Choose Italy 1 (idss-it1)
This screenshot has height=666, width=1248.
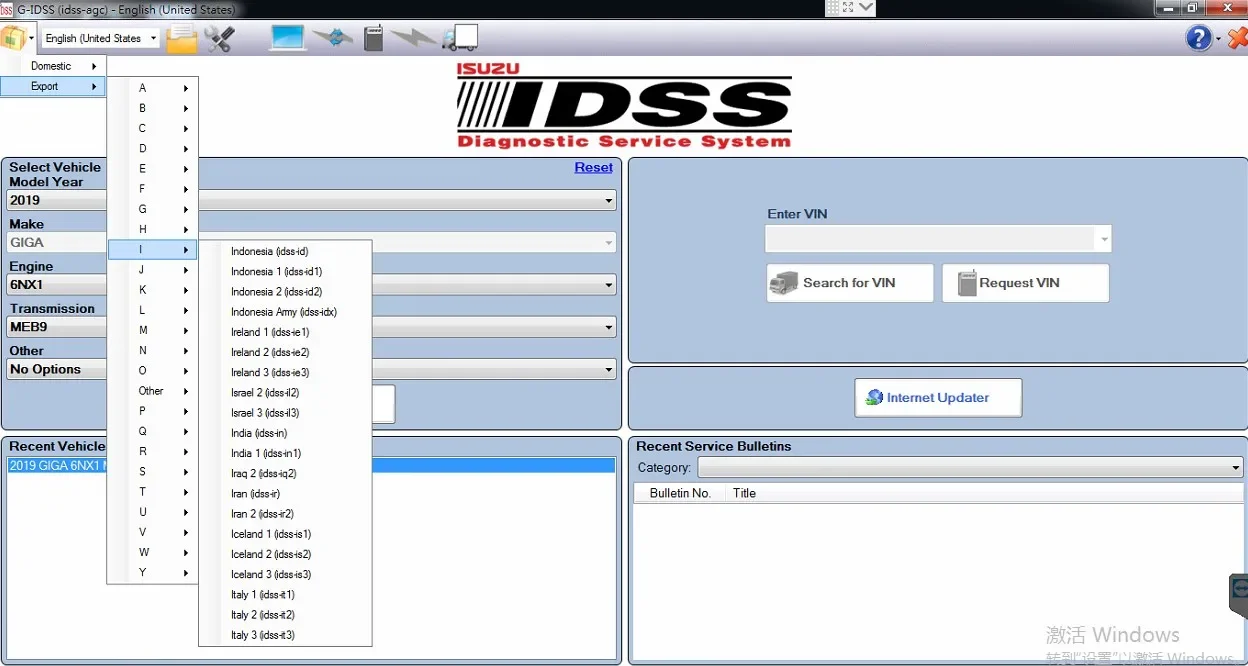[x=286, y=595]
